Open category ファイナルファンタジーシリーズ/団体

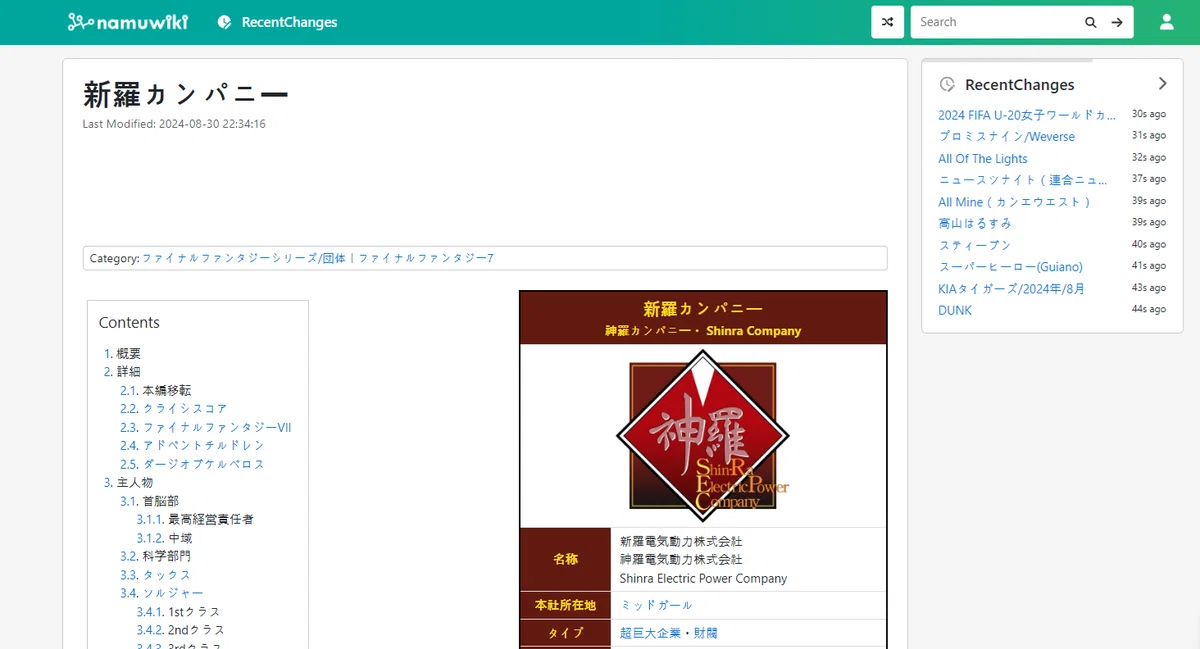[x=244, y=258]
